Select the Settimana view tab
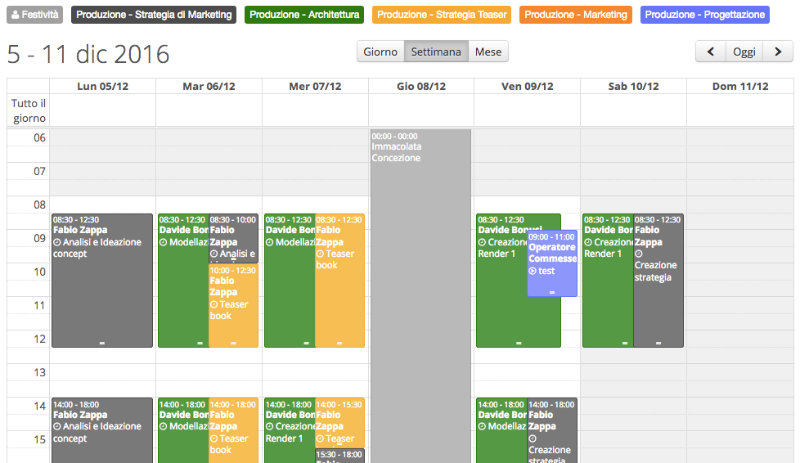The height and width of the screenshot is (463, 800). (x=435, y=51)
